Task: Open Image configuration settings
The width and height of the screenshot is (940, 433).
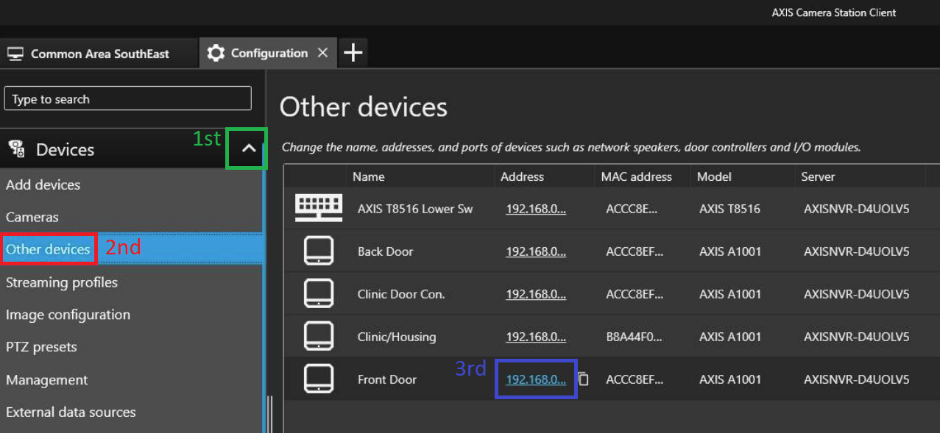Action: pos(68,314)
